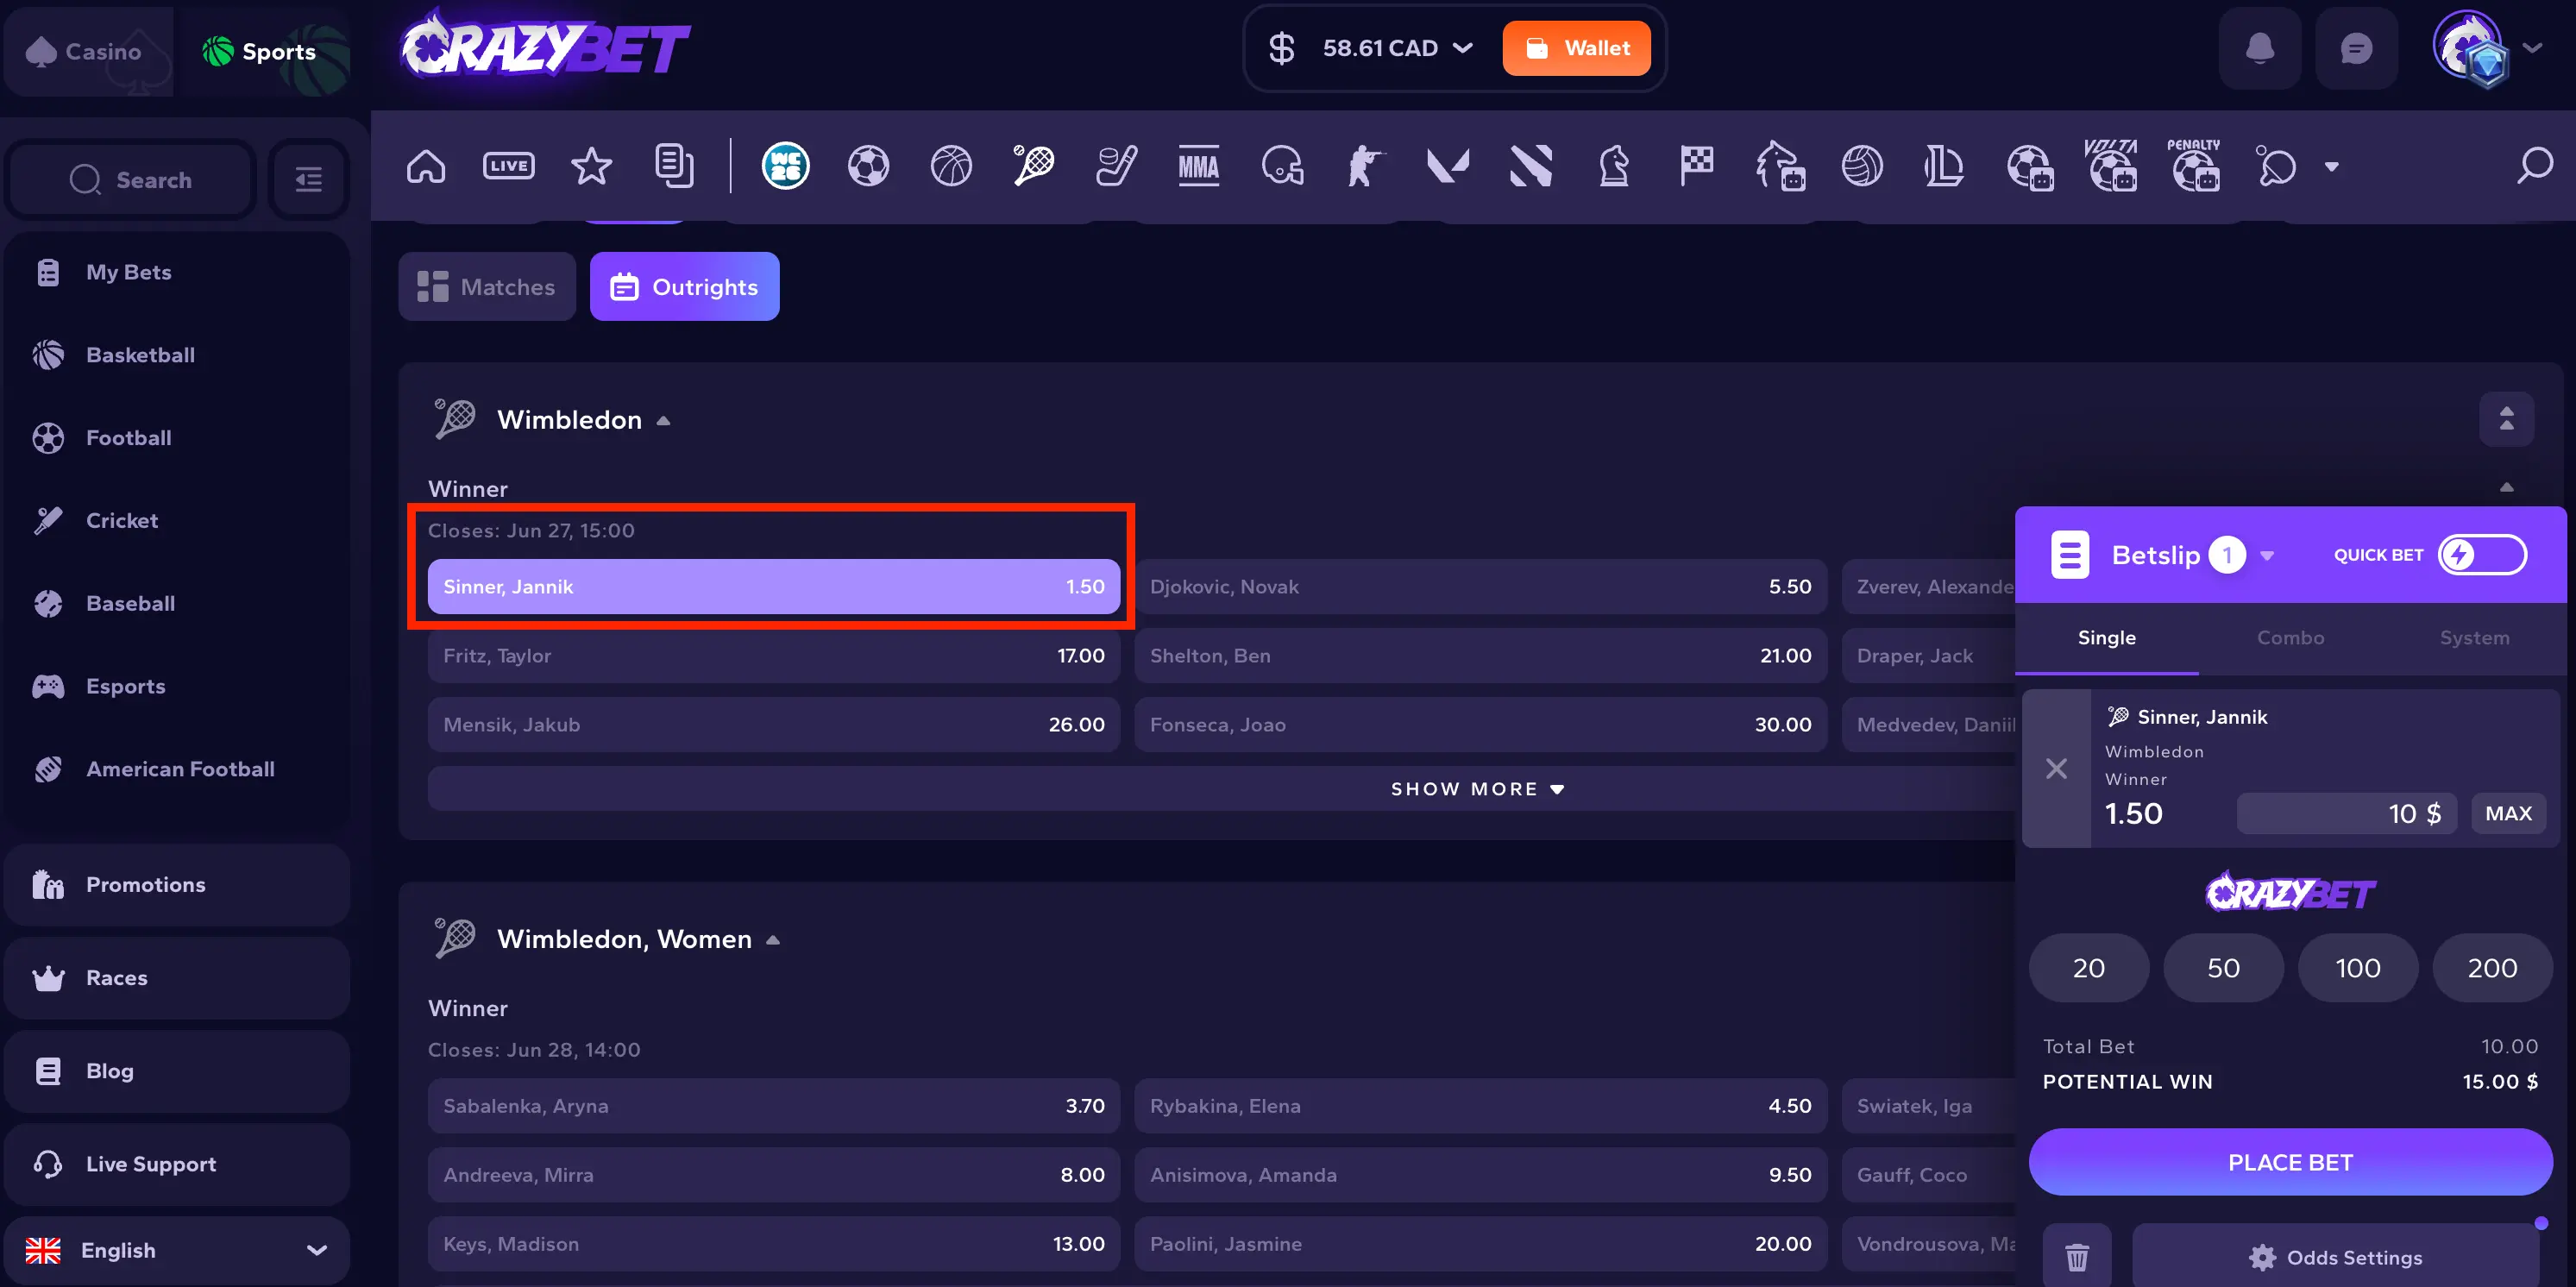The width and height of the screenshot is (2576, 1287).
Task: Open sports search magnifier icon
Action: [2534, 165]
